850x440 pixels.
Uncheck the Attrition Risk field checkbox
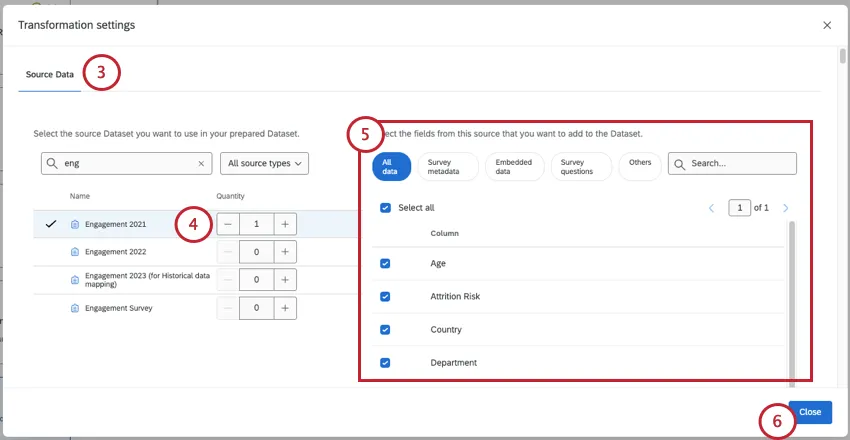pyautogui.click(x=385, y=296)
